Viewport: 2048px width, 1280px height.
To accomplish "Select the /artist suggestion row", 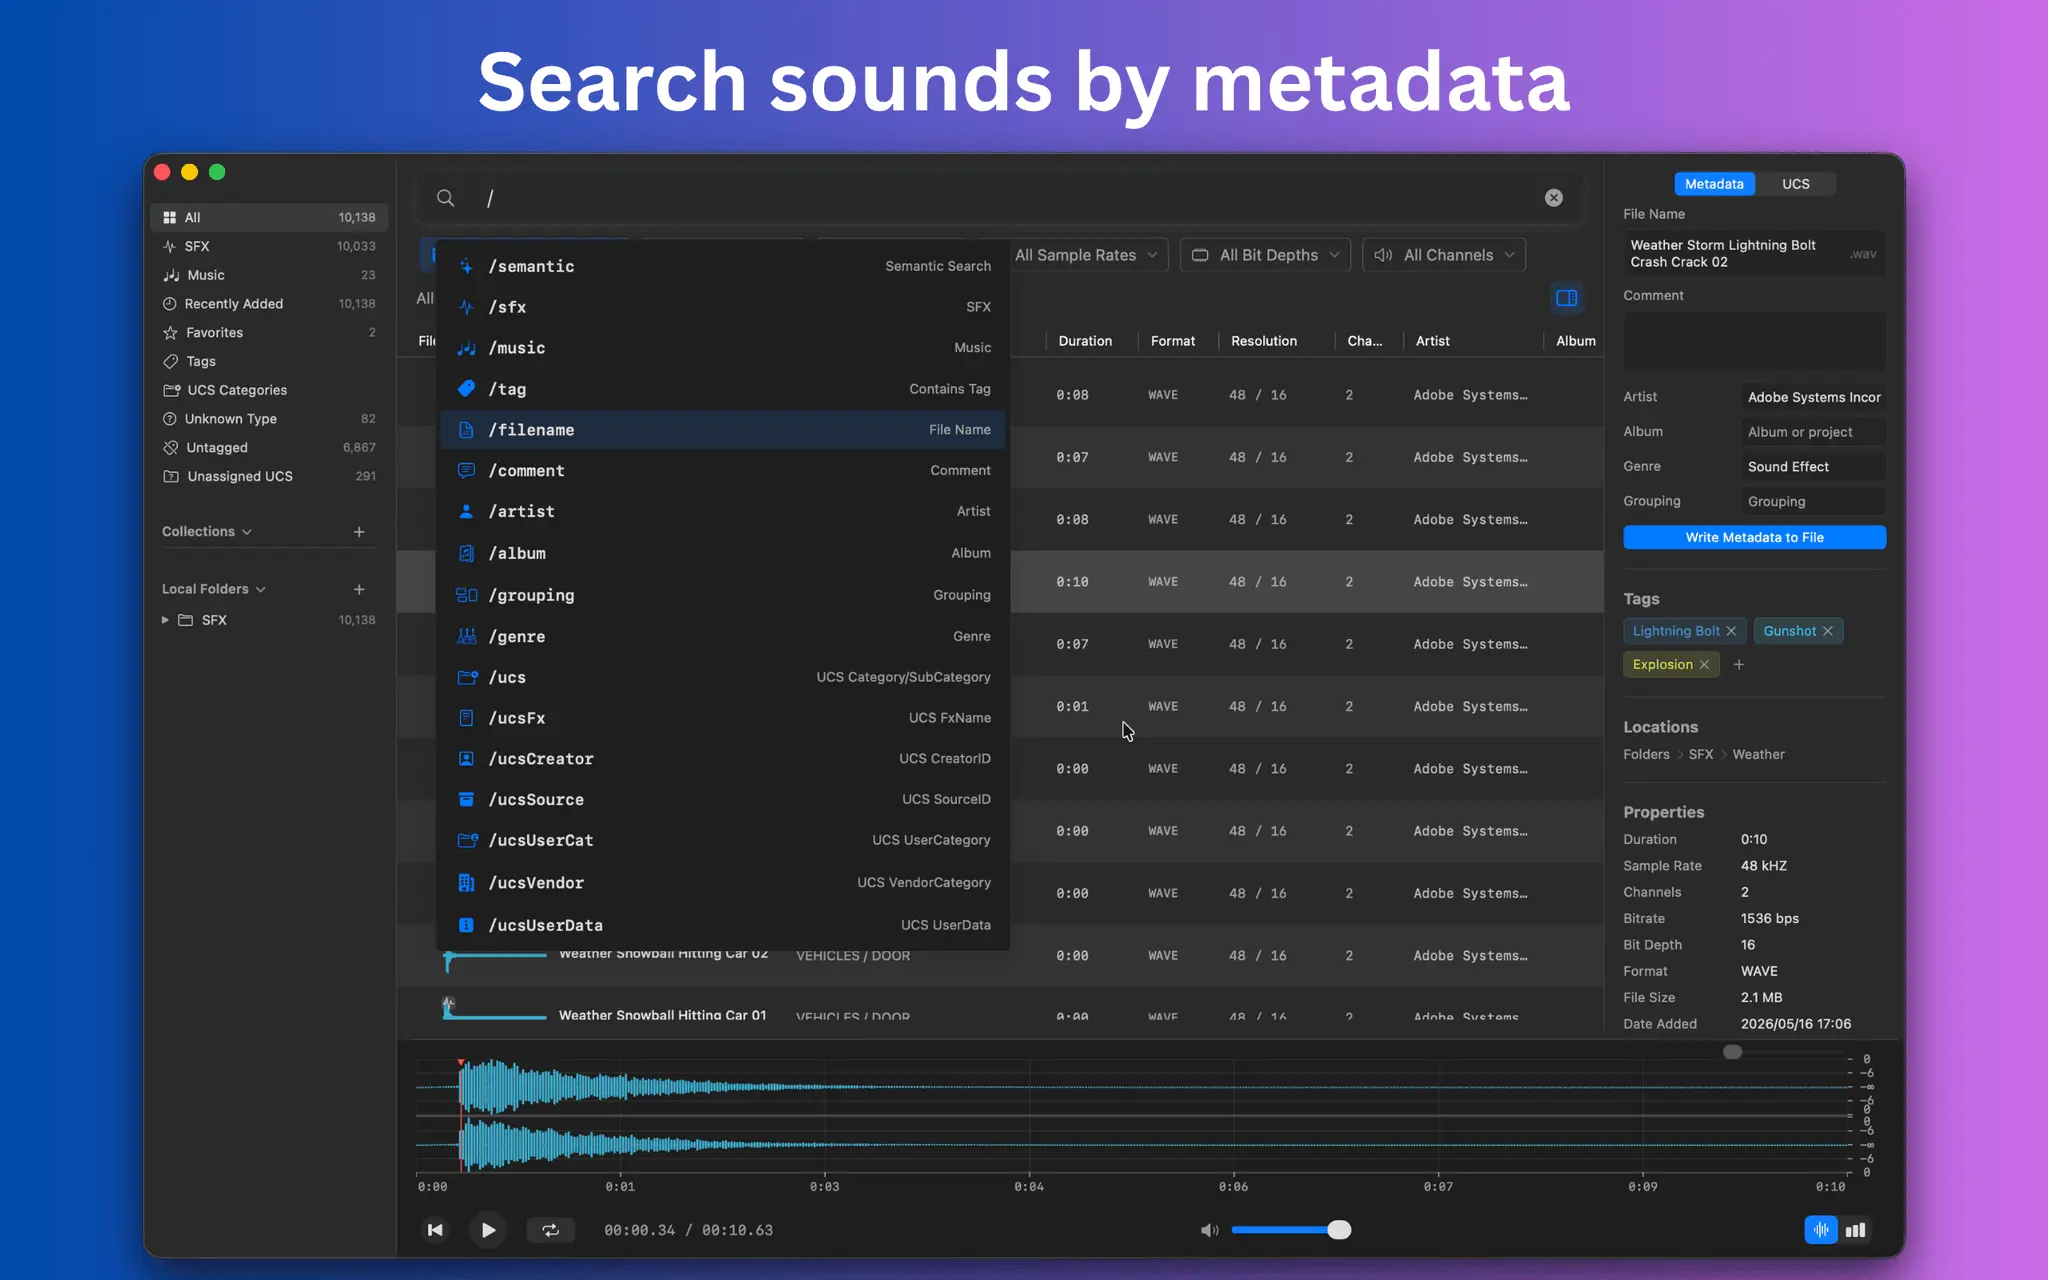I will pos(723,512).
